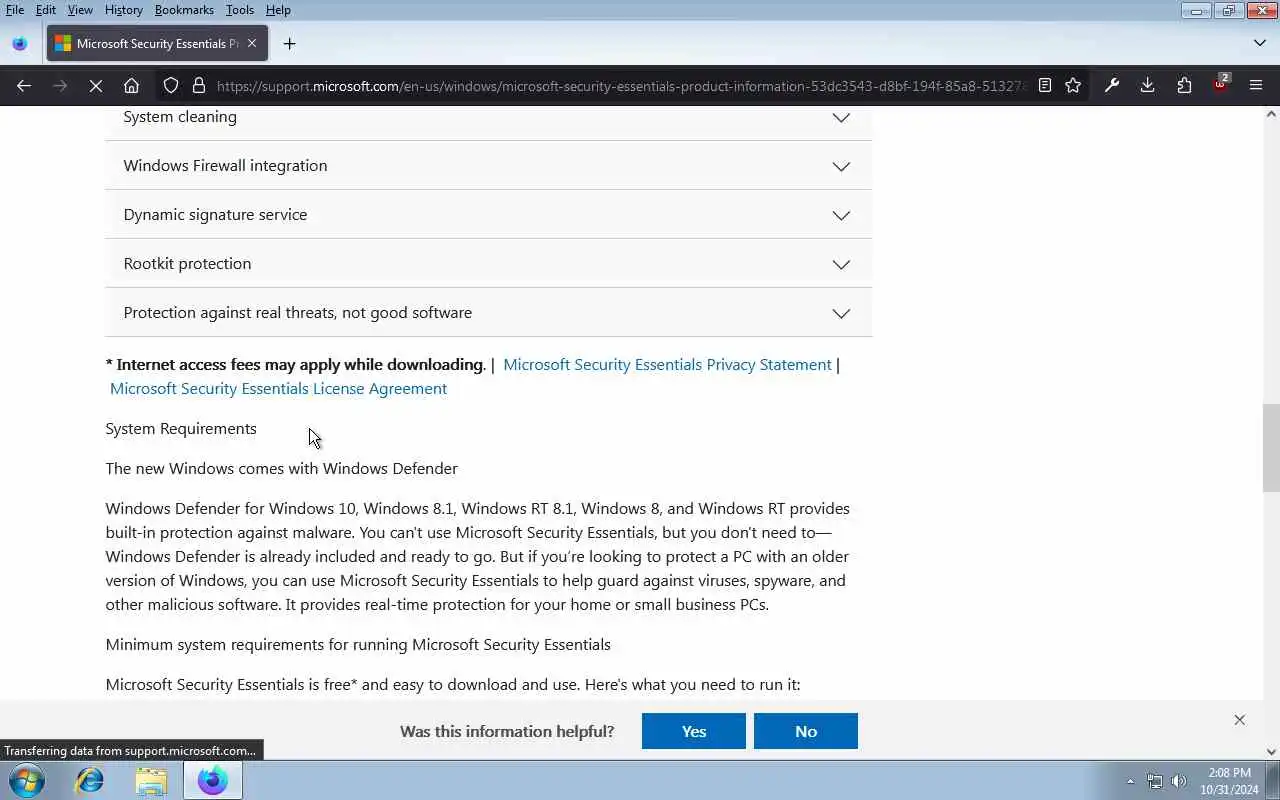Open Windows Explorer folder on the taskbar

point(151,780)
